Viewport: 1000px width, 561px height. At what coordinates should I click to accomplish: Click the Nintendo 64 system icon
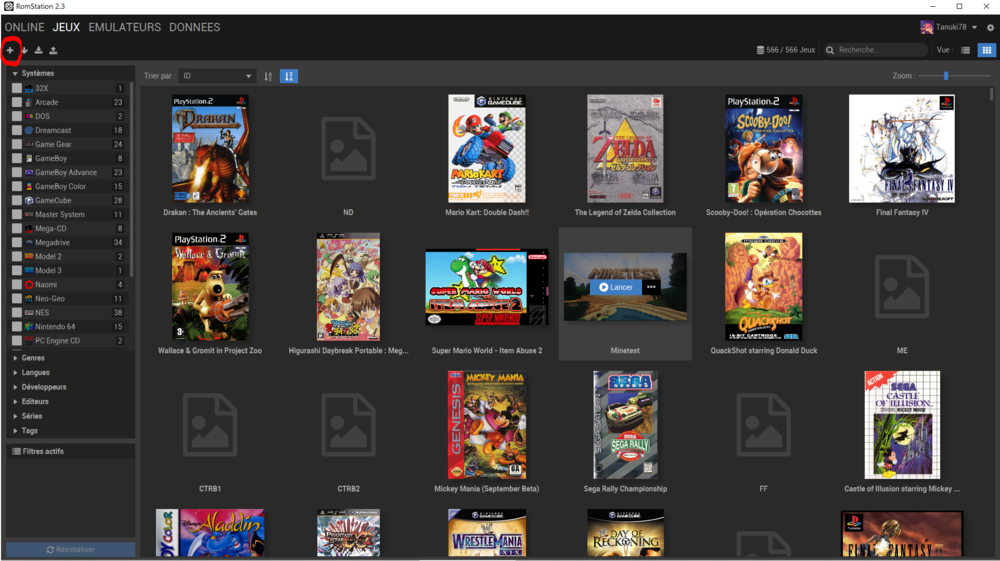29,326
